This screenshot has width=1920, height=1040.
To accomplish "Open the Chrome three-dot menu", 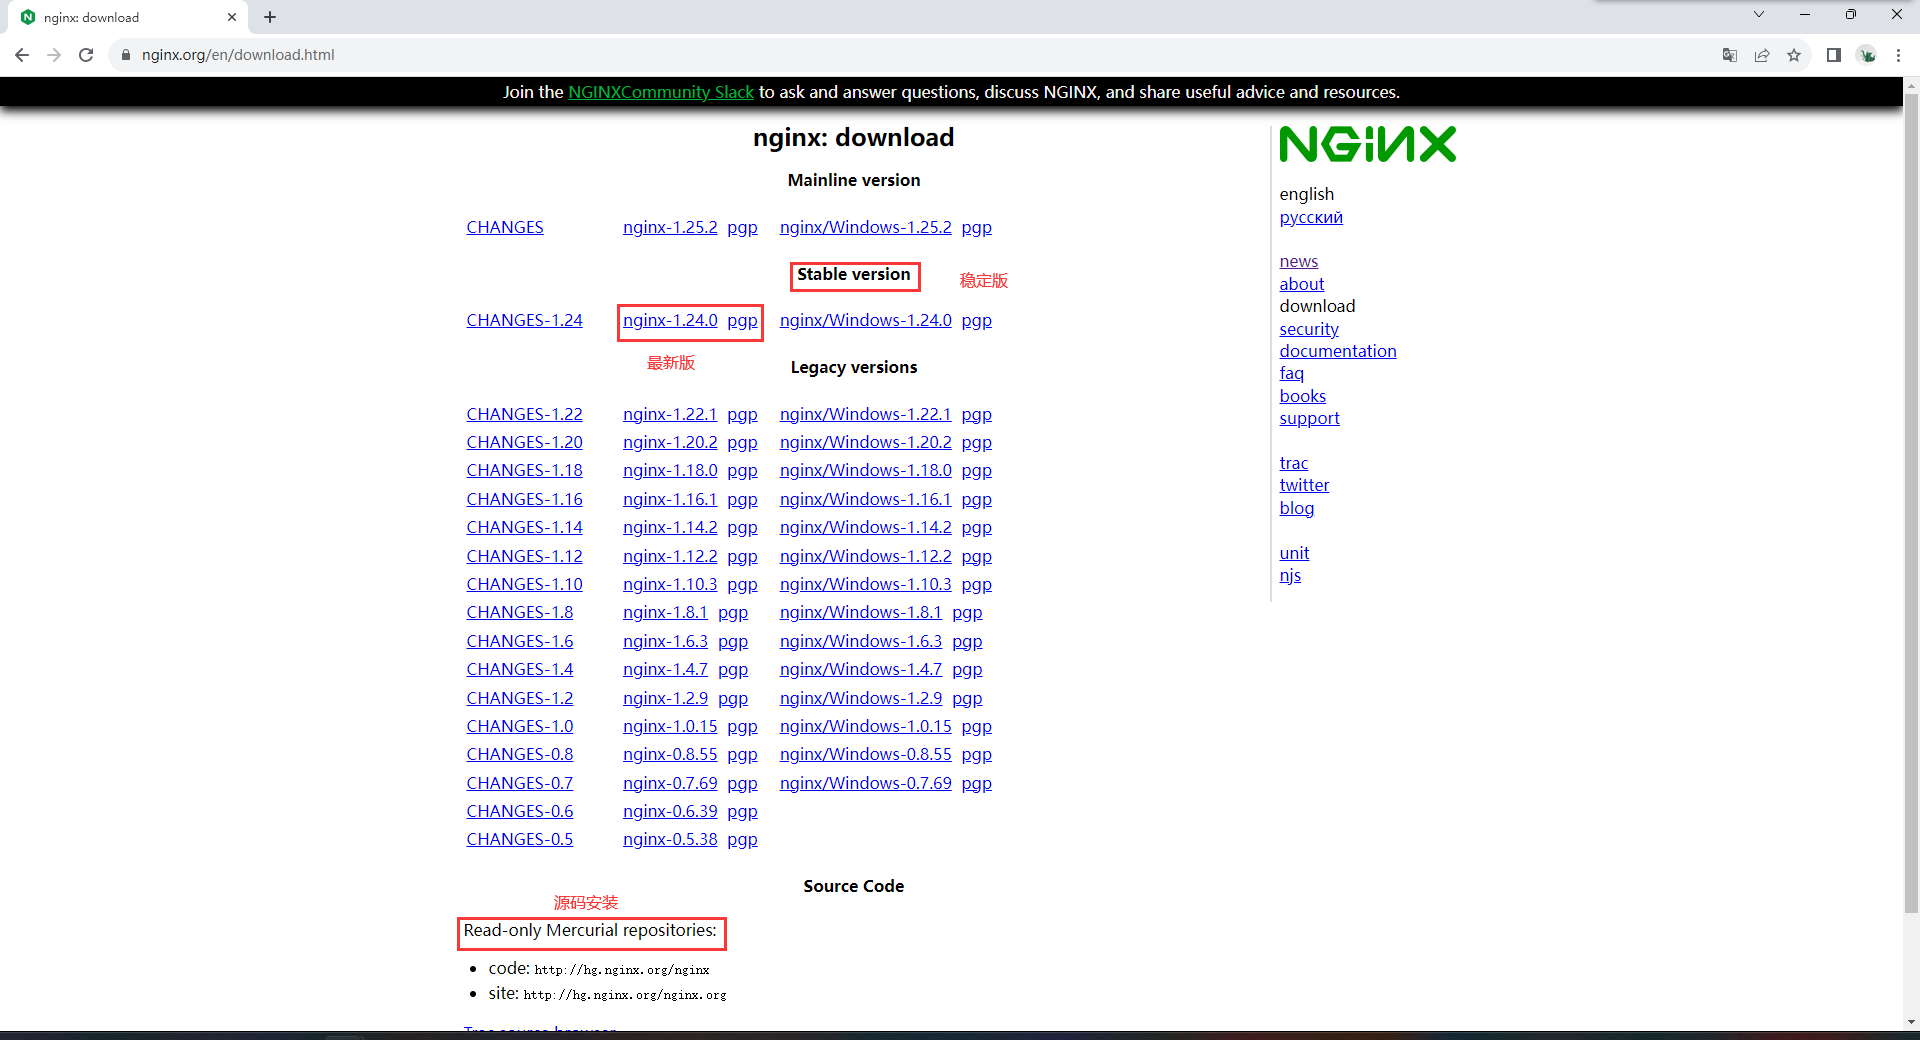I will click(x=1898, y=55).
